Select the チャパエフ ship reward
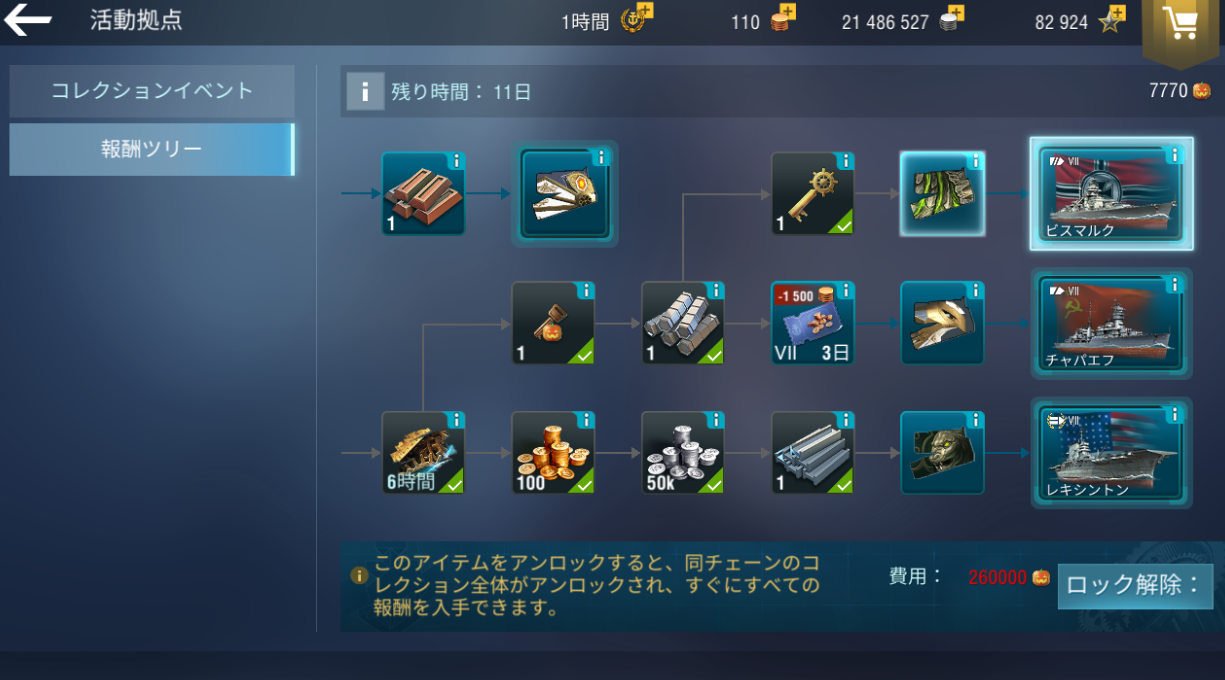 (x=1111, y=323)
